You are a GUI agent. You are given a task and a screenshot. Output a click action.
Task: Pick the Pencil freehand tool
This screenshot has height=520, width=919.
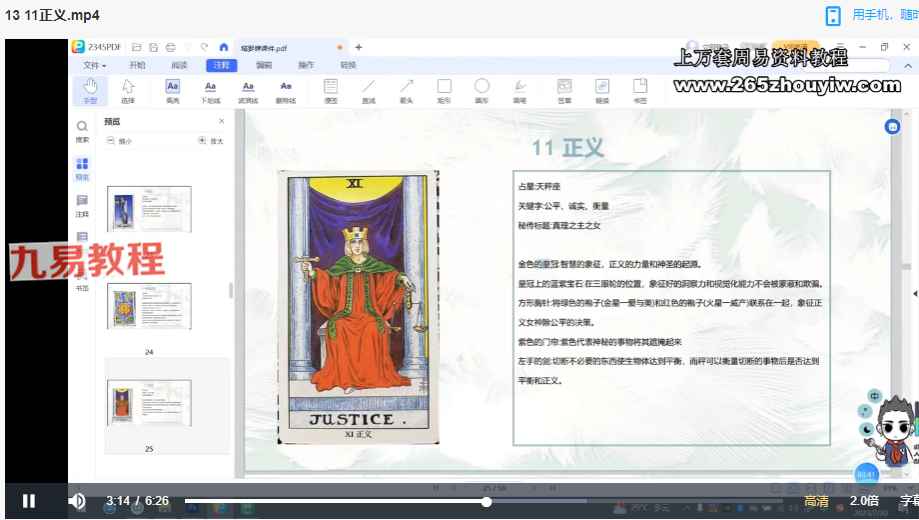click(520, 91)
